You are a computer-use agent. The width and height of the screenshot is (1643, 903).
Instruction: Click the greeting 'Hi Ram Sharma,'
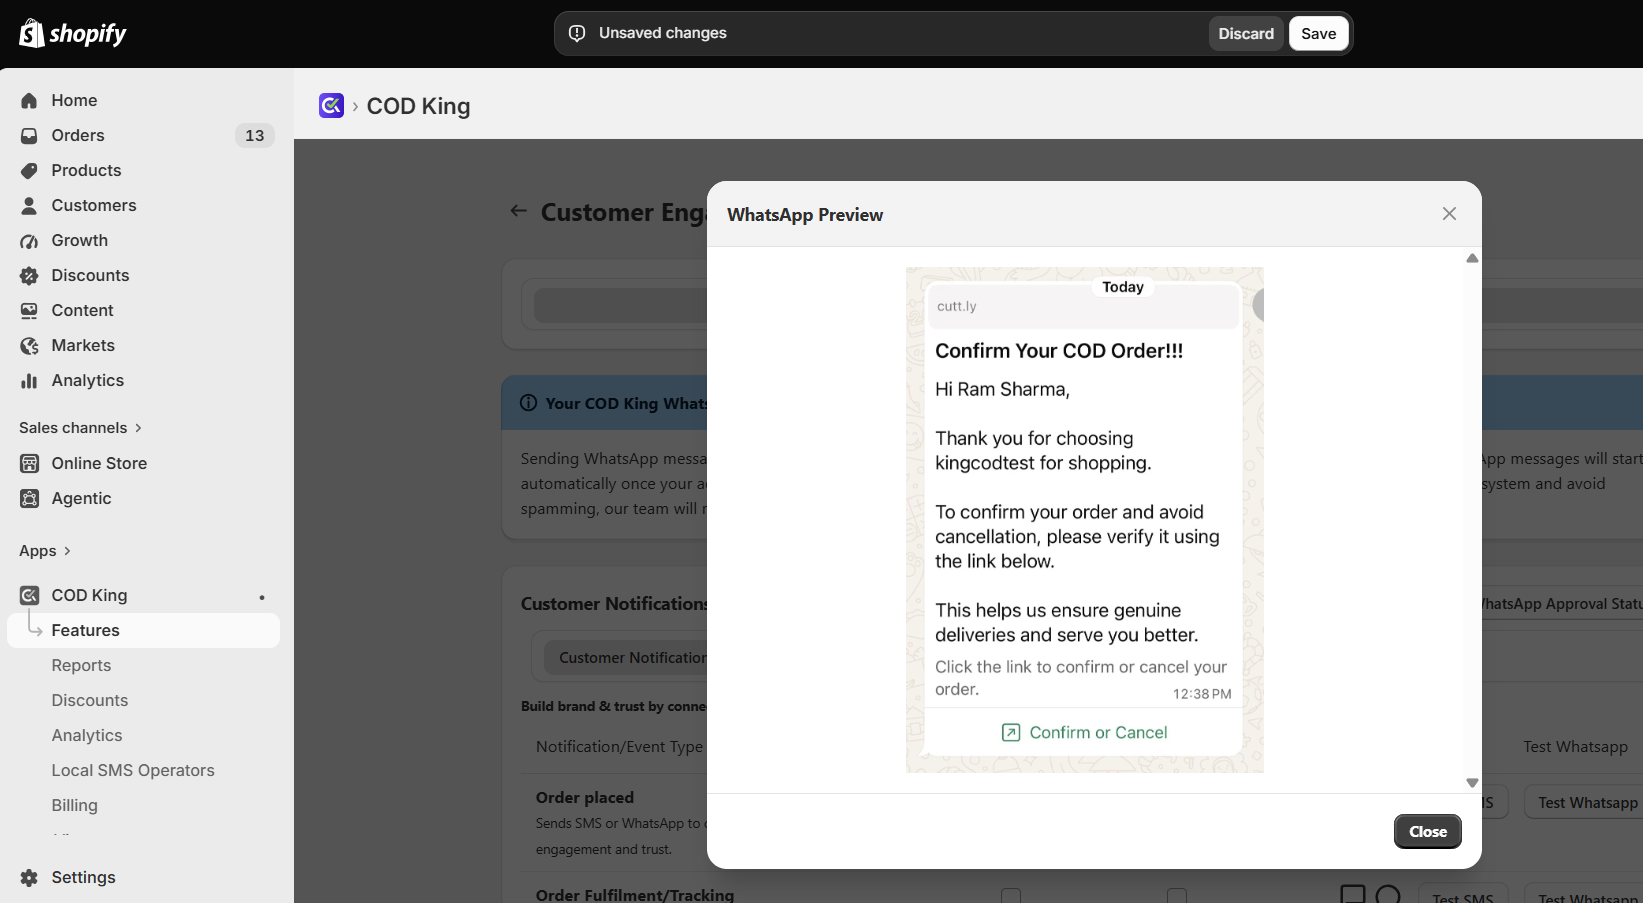coord(1002,389)
